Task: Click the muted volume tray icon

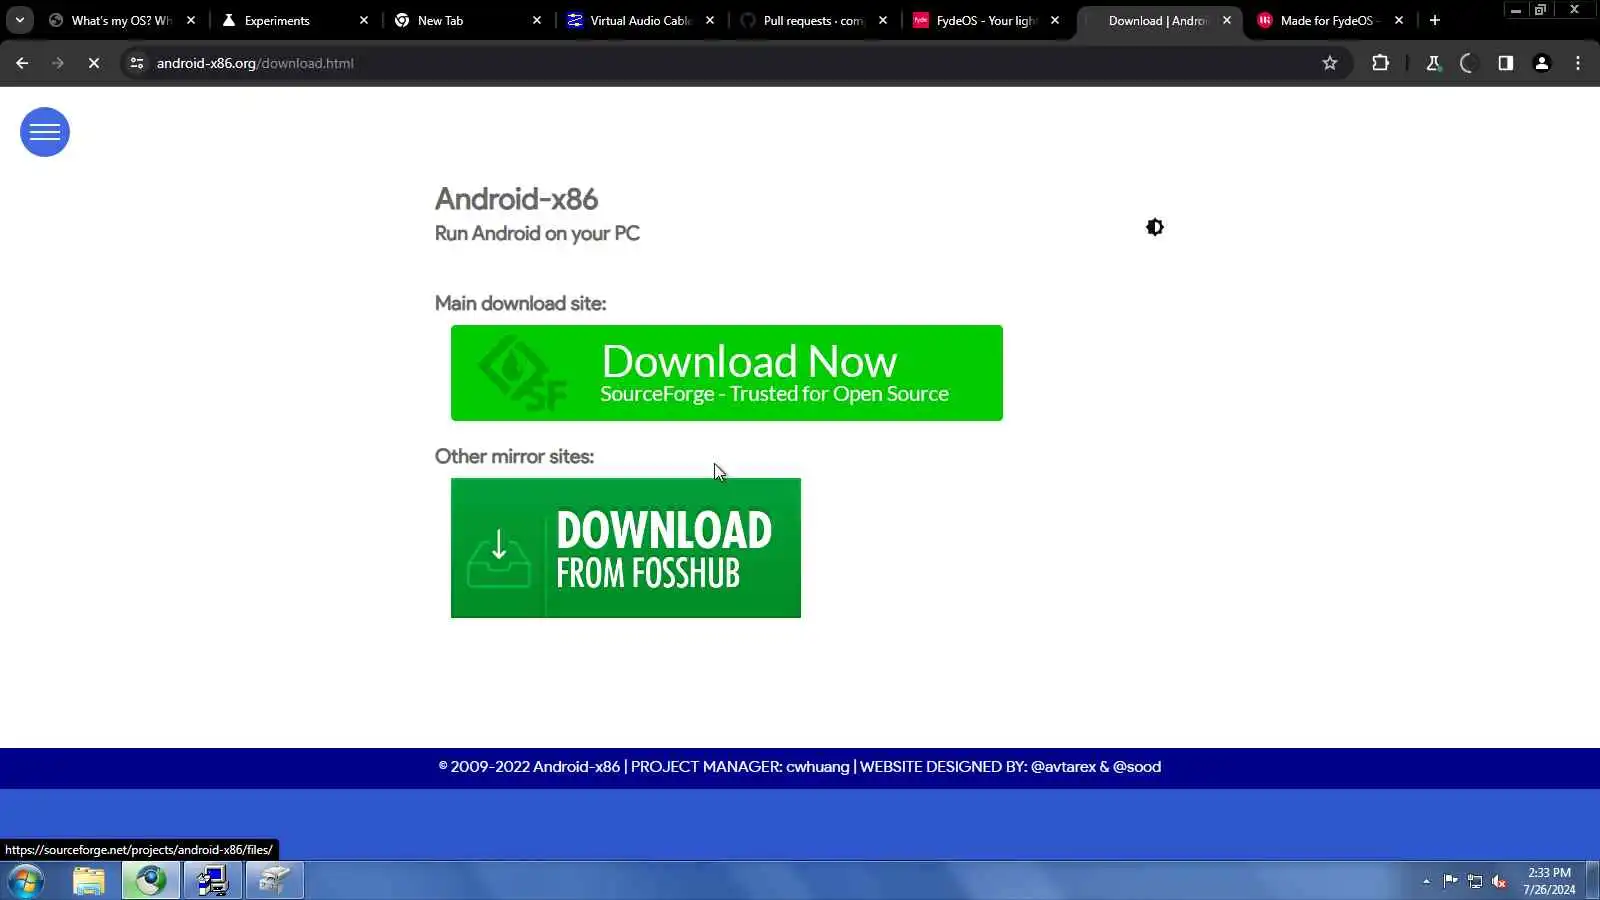Action: [1499, 881]
